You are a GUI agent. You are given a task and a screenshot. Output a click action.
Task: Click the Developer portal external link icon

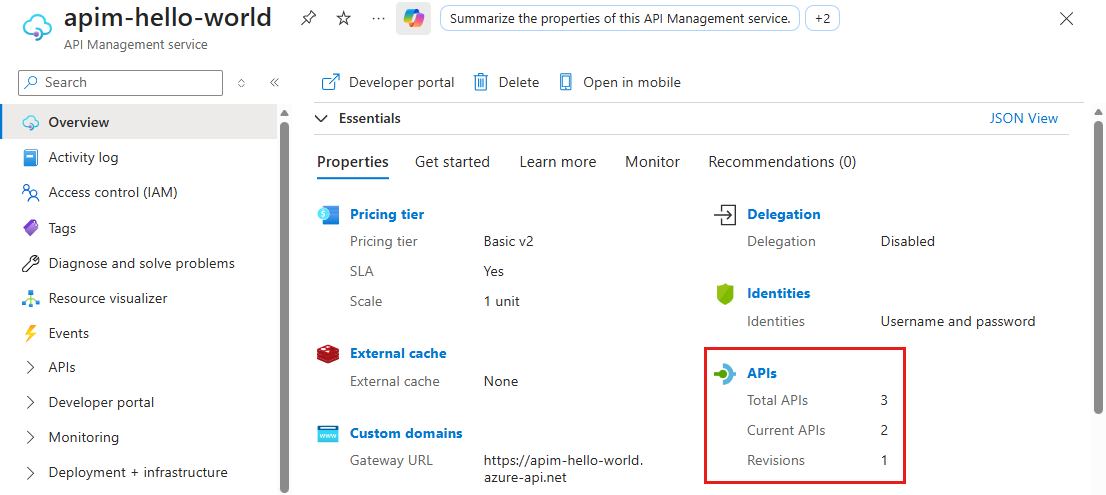point(330,82)
